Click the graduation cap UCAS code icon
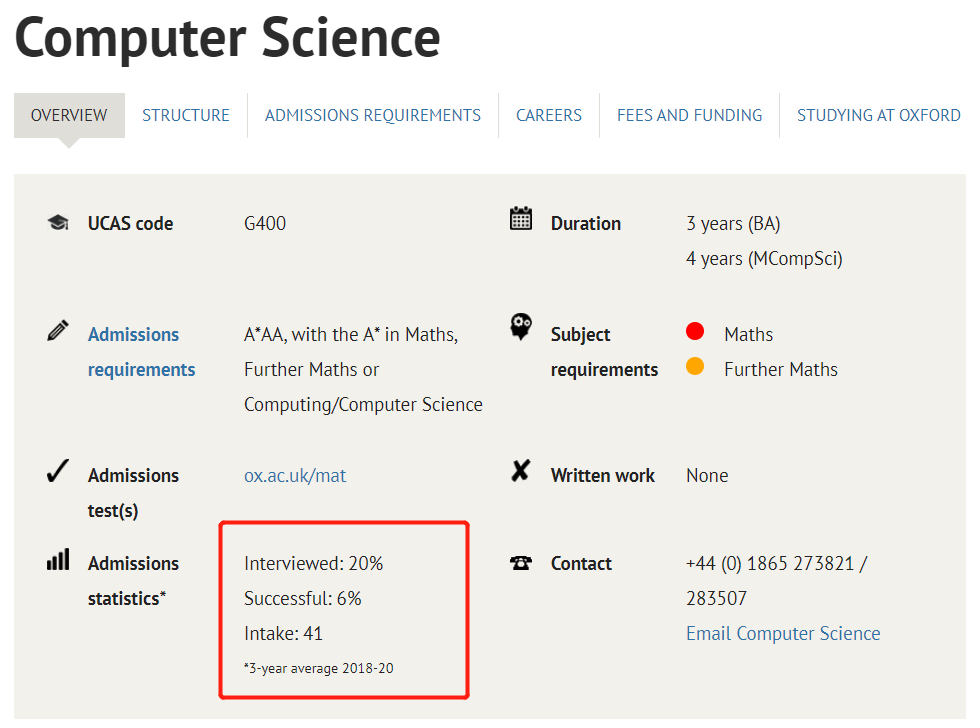 coord(58,222)
